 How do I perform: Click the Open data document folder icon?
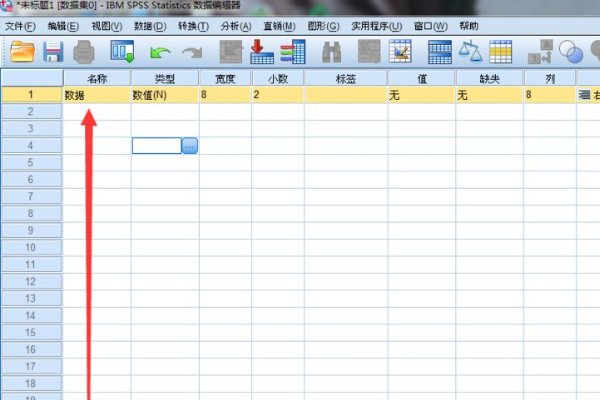point(22,52)
